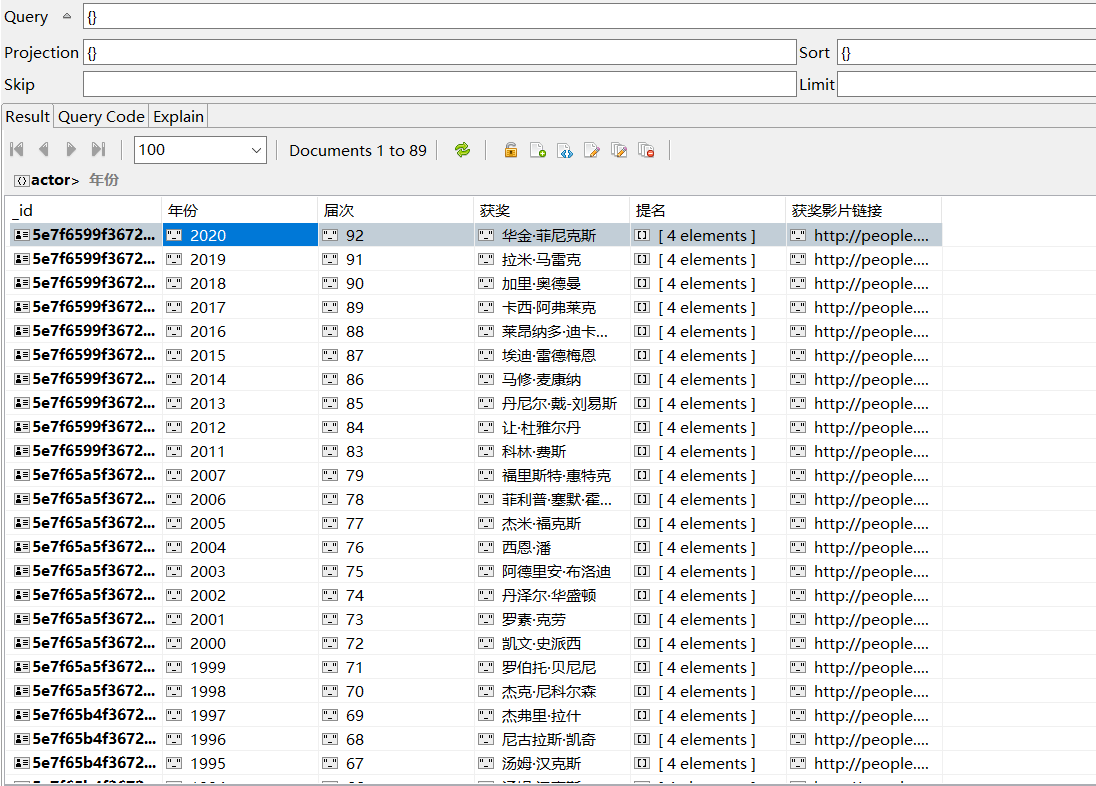The height and width of the screenshot is (786, 1096).
Task: Select the cell 西恩·潘
Action: (x=551, y=547)
